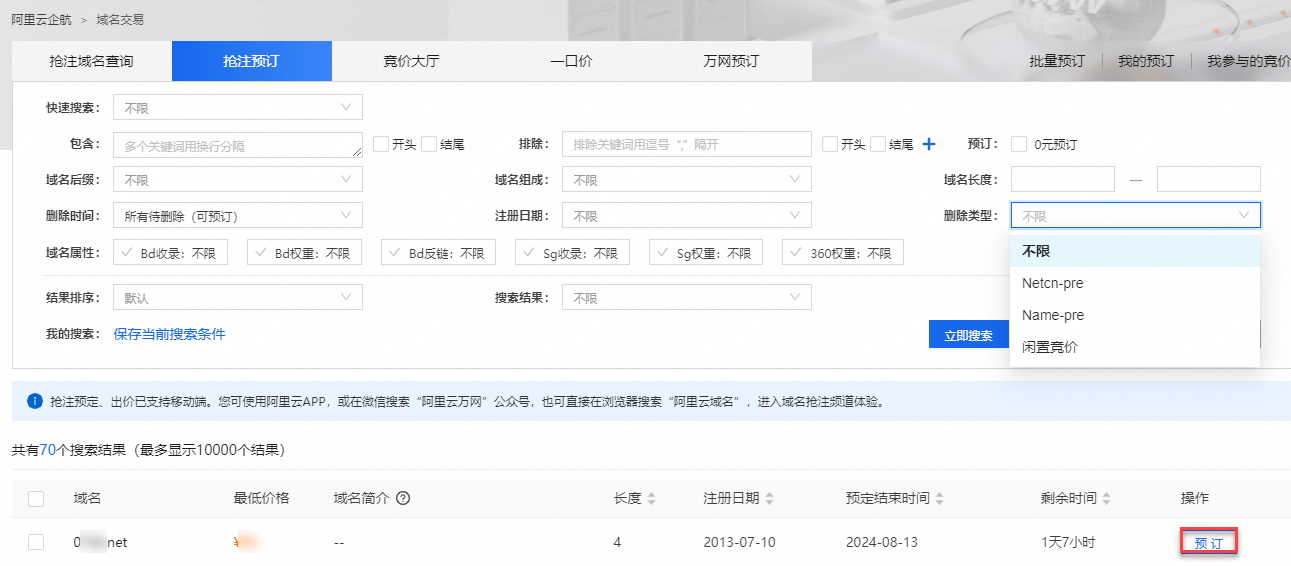The width and height of the screenshot is (1291, 566).
Task: Click the help icon next to 域名简介
Action: pos(404,498)
